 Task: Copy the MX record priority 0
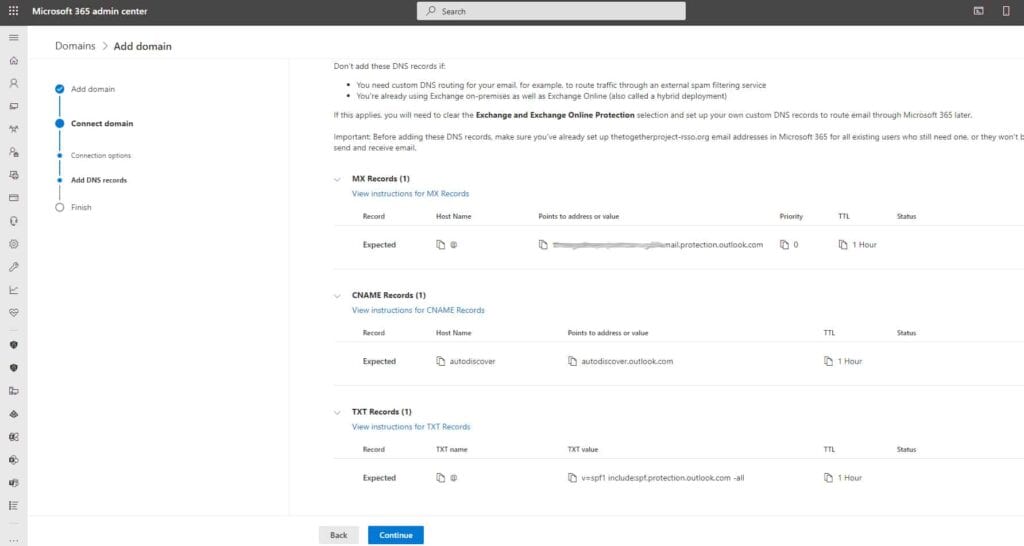[x=784, y=245]
